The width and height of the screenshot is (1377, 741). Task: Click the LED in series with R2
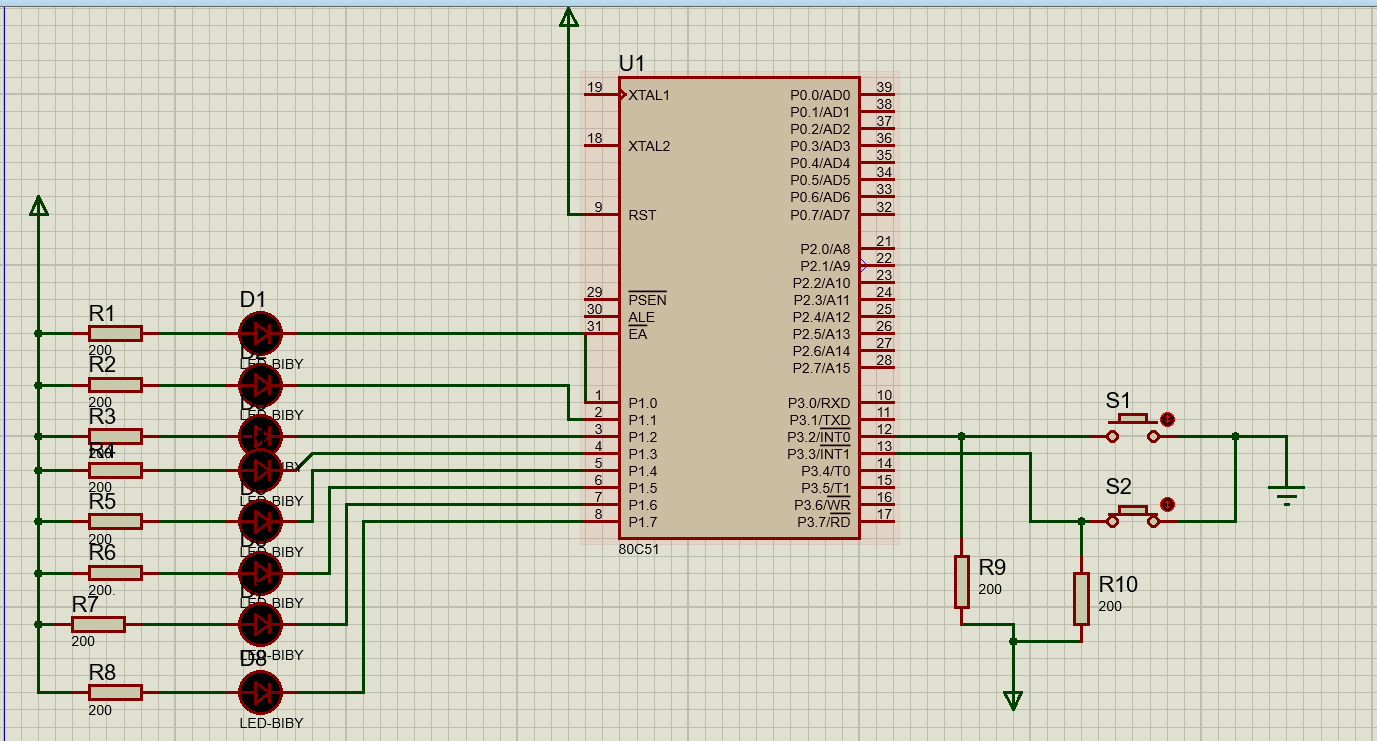click(x=261, y=385)
